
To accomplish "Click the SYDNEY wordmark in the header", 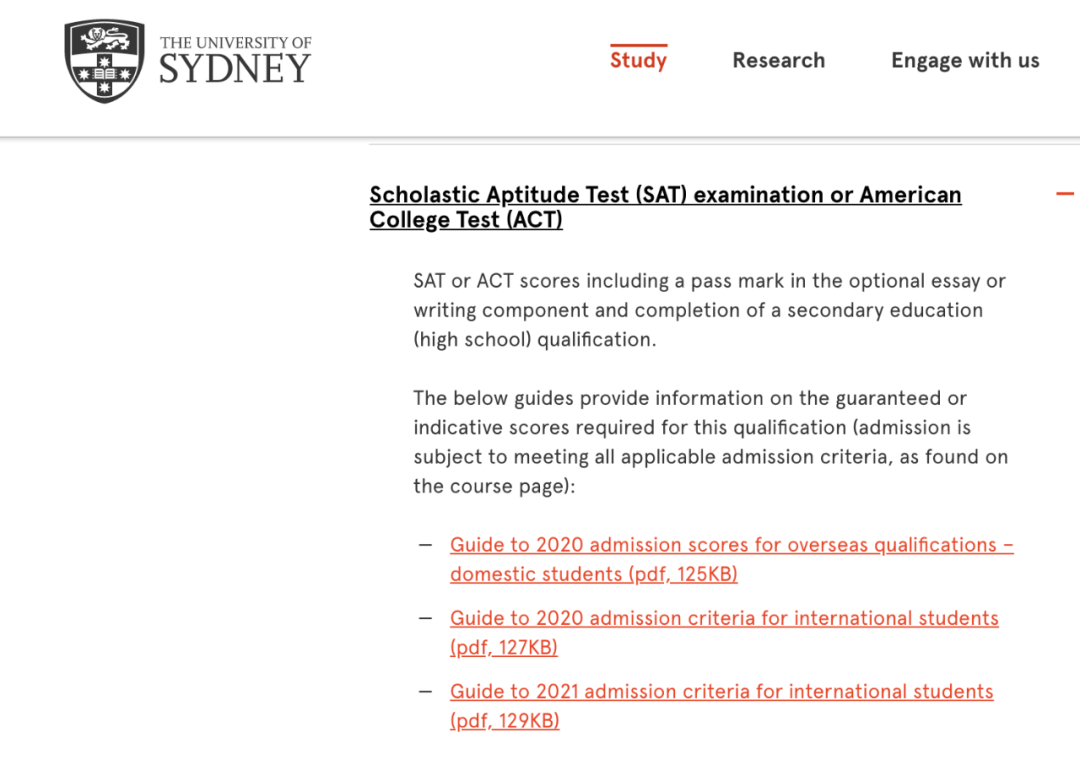I will [235, 70].
